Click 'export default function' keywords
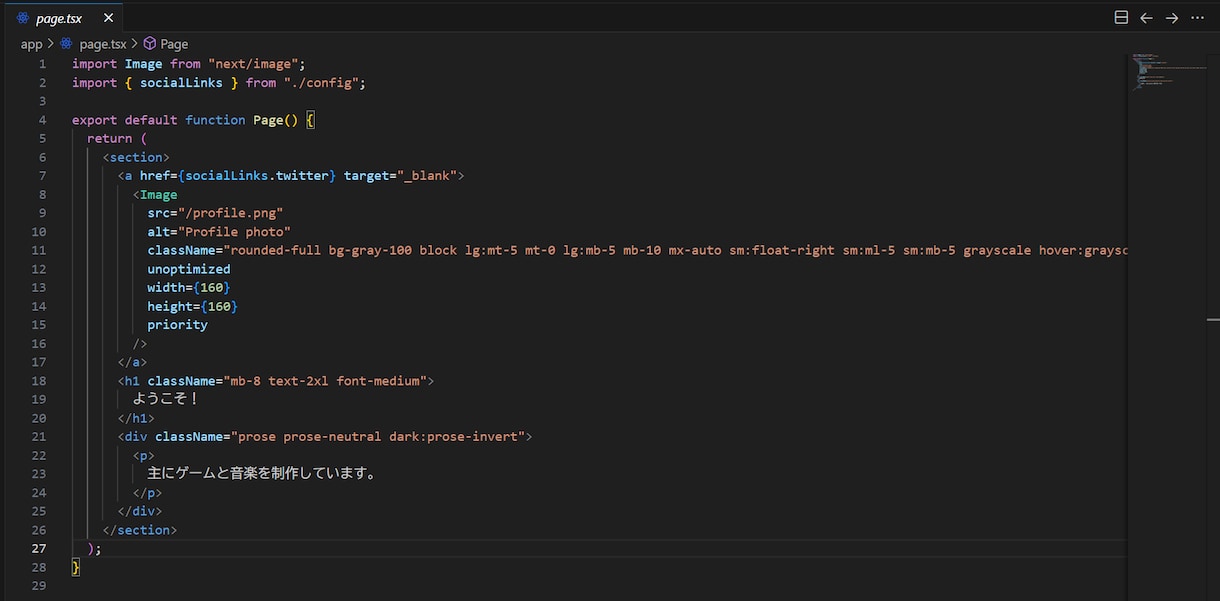Screen dimensions: 1220x601 (159, 120)
